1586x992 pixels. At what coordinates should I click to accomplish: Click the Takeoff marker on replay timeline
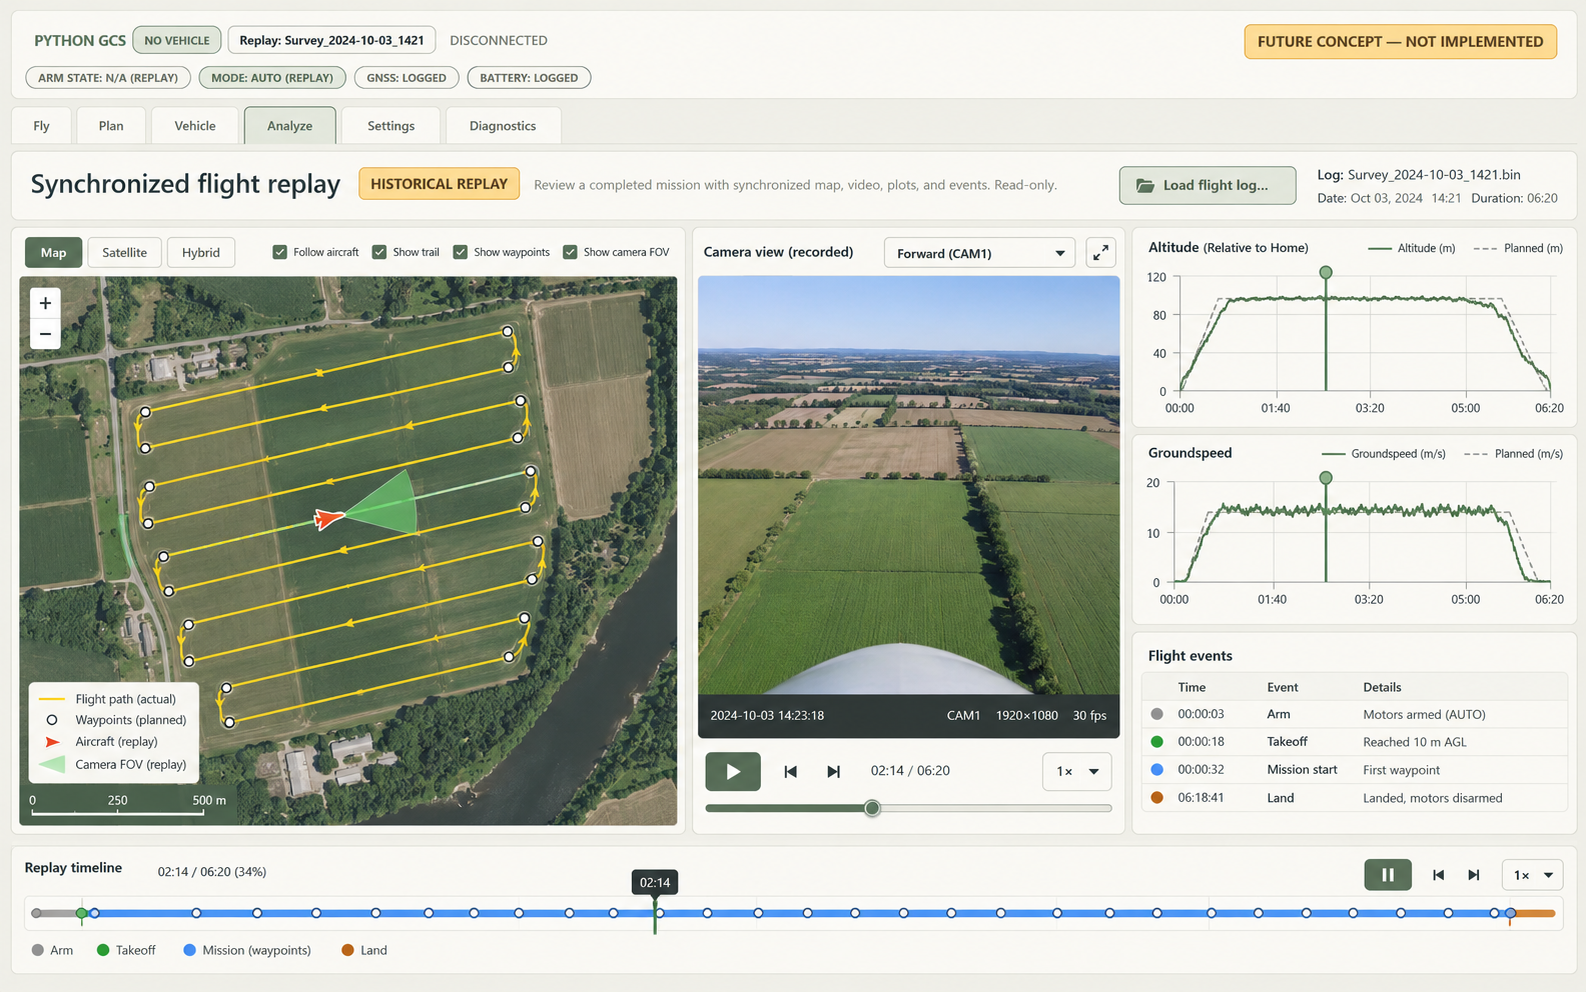(82, 913)
